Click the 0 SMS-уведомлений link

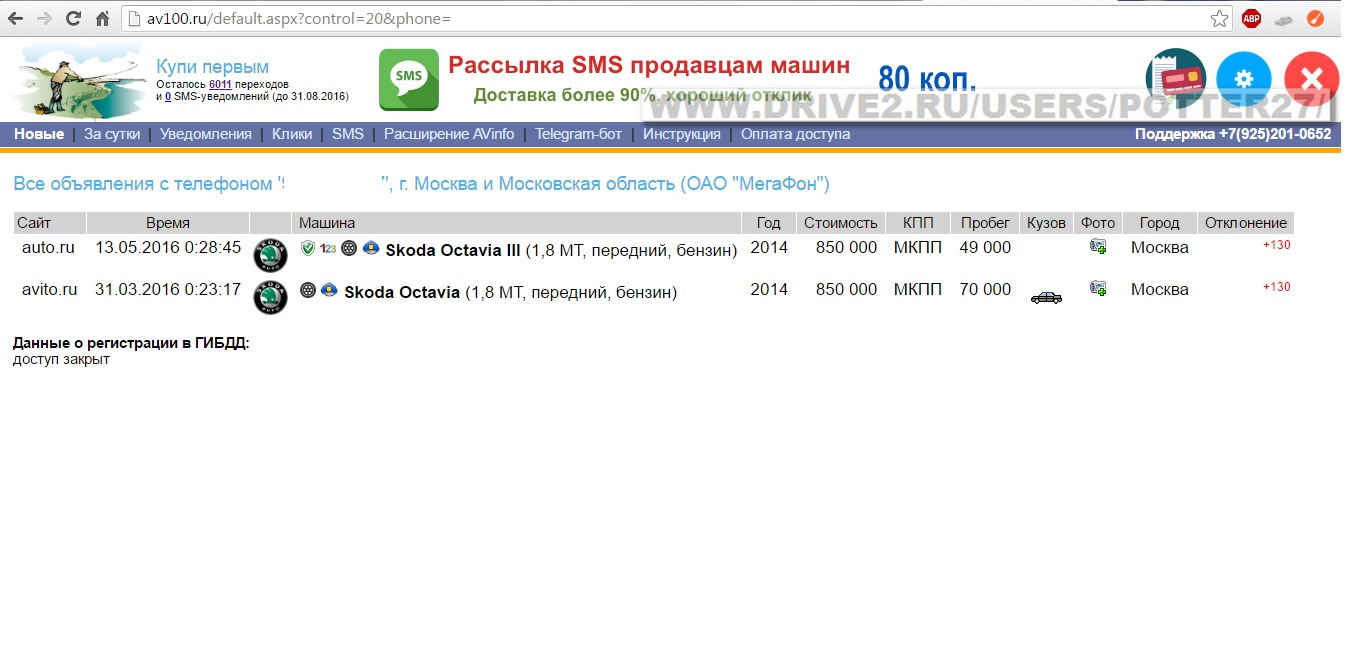168,97
